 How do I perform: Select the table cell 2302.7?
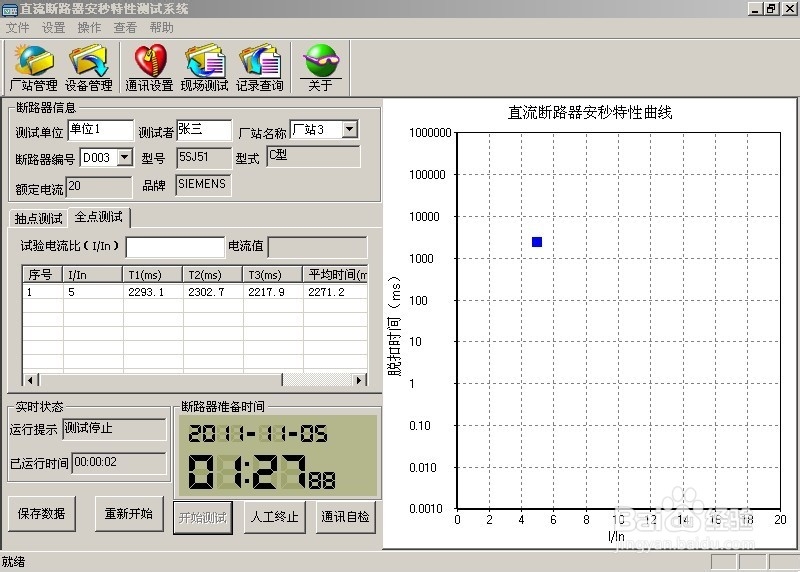213,292
